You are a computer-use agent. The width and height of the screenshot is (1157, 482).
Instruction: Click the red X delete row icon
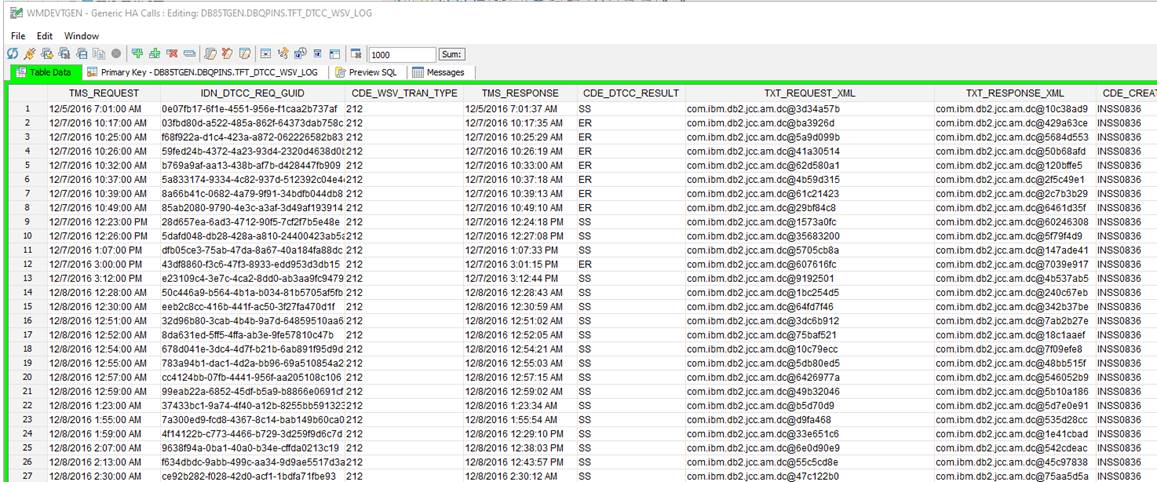[x=171, y=54]
